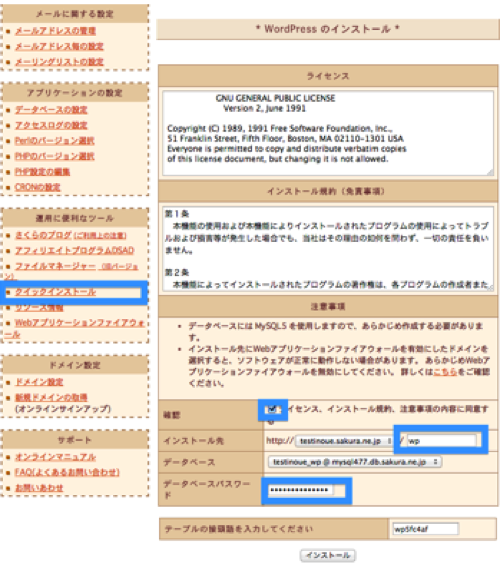Click inside the インストール規約 text area

point(328,249)
